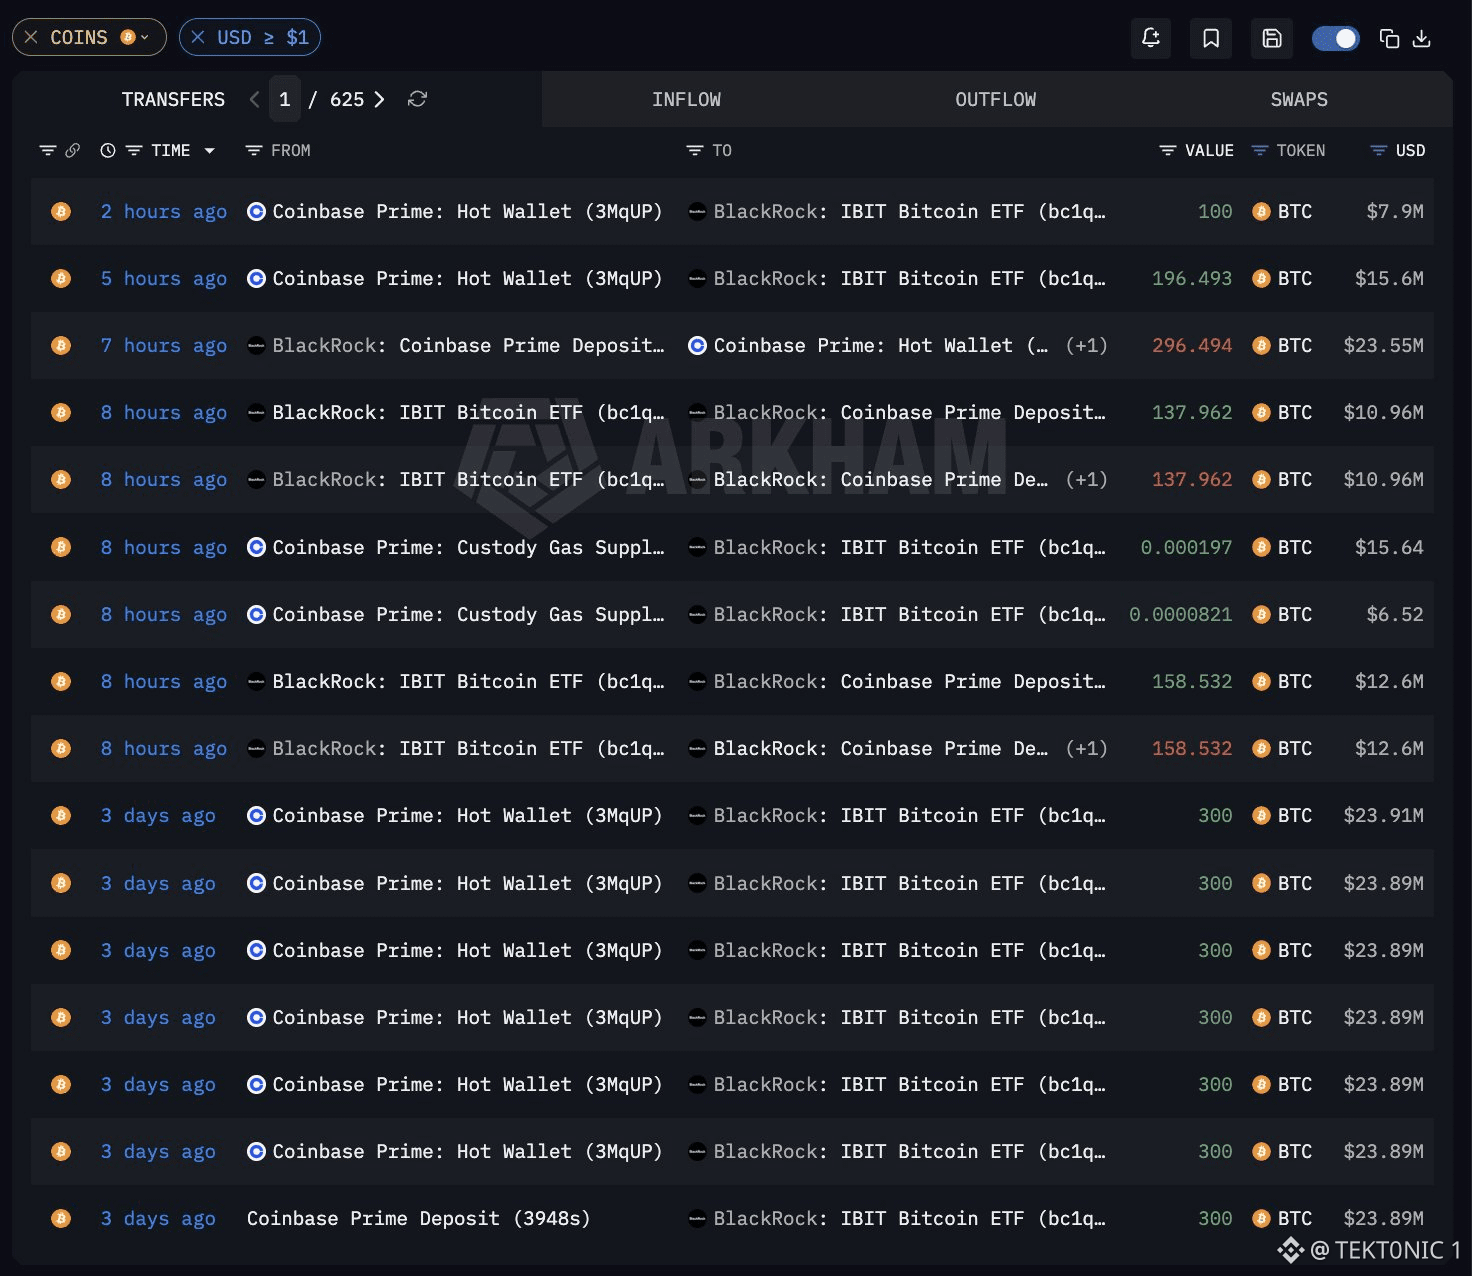Click the save floppy disk icon

click(1272, 38)
